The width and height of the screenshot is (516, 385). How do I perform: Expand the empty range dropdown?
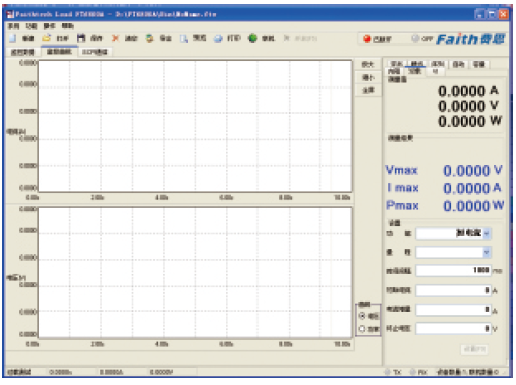click(486, 253)
